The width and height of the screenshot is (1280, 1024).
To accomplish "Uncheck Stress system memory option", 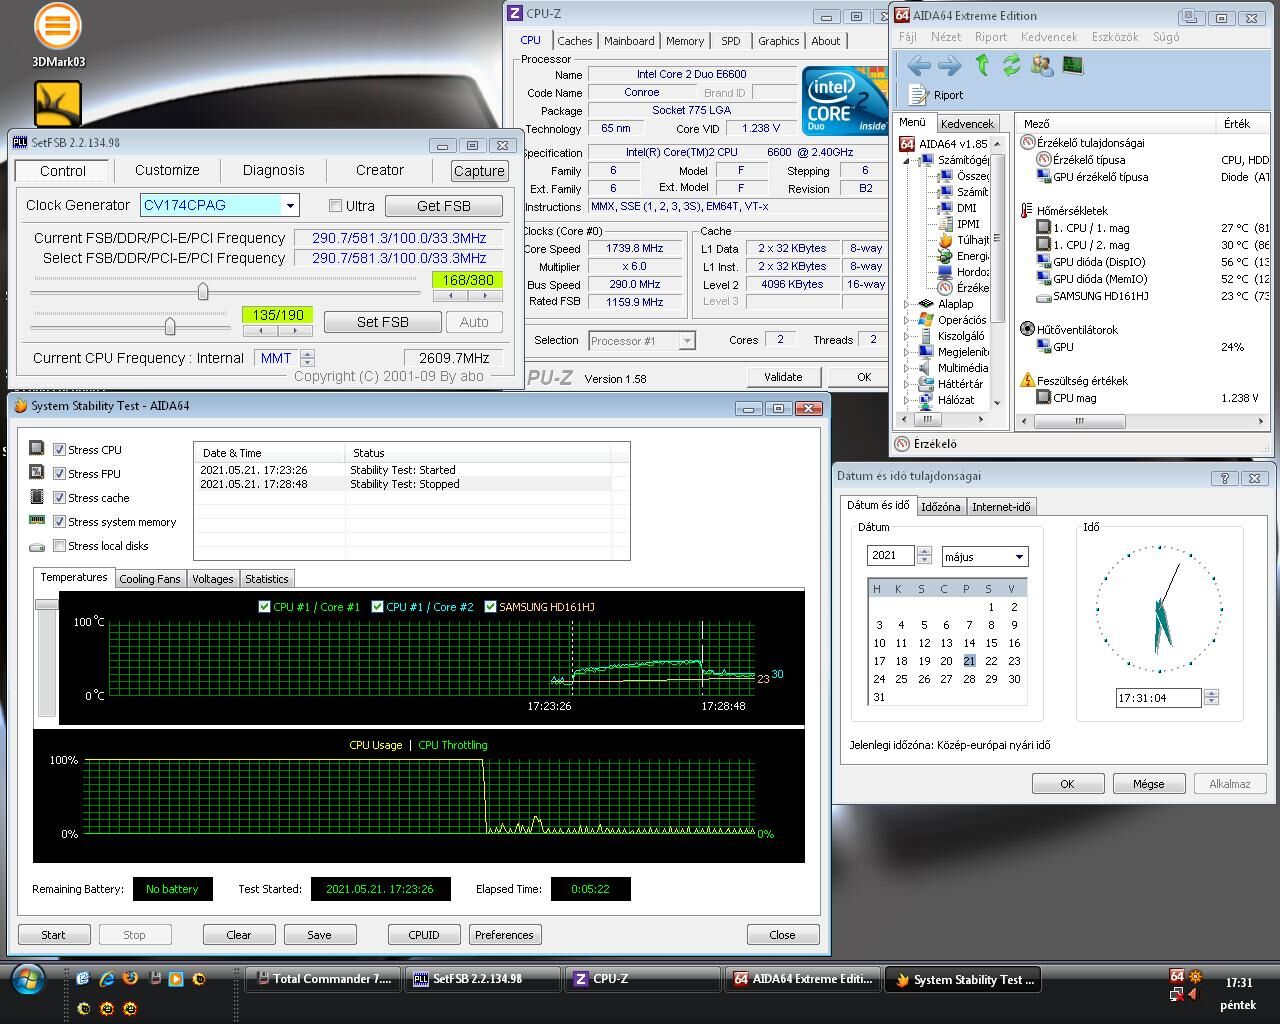I will click(x=60, y=522).
